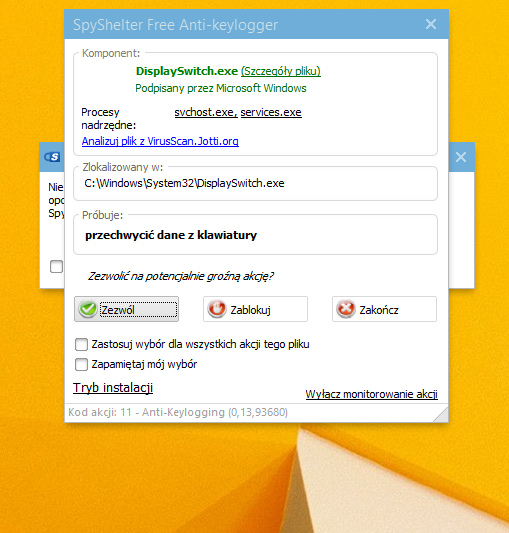Click the Zezwolić na potencjalnie groźną akcję question
The image size is (509, 533).
[x=181, y=276]
